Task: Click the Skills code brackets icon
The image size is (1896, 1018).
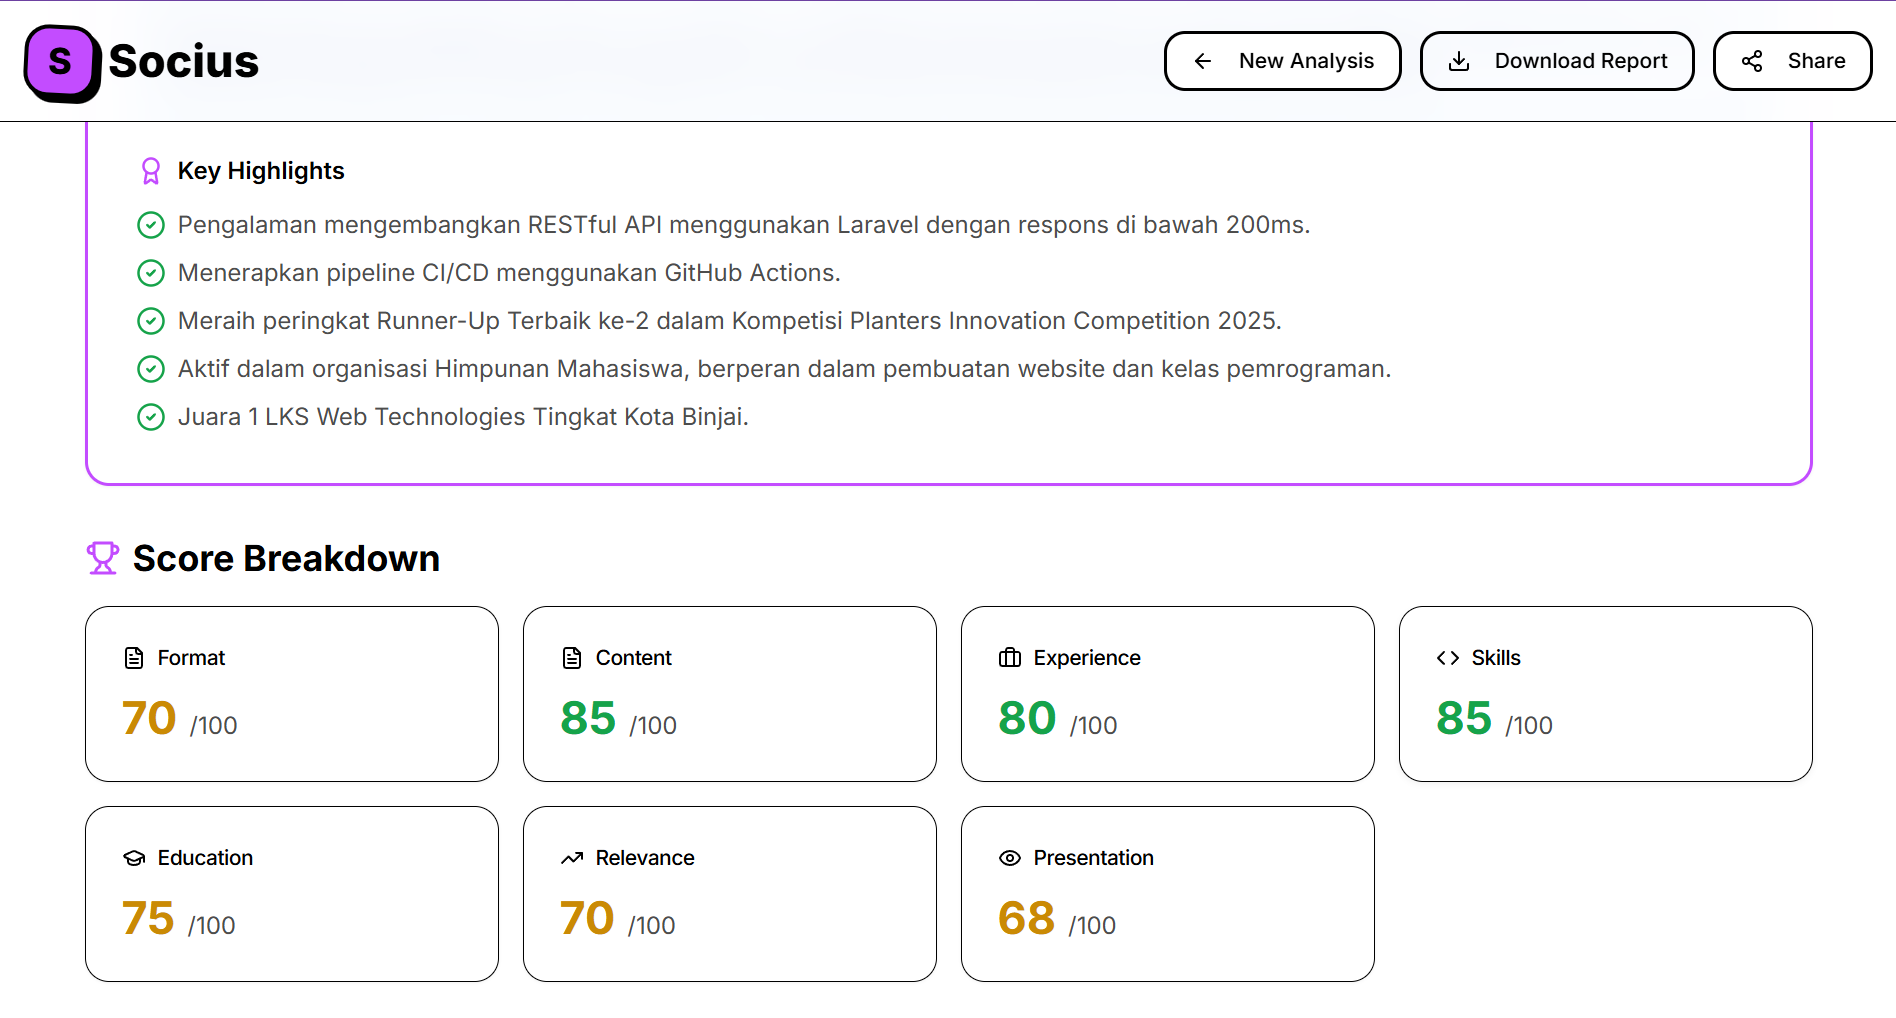Action: (1448, 658)
